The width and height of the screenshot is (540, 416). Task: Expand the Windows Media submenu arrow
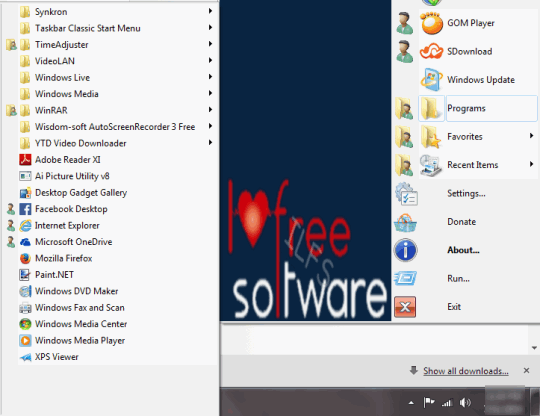point(210,93)
